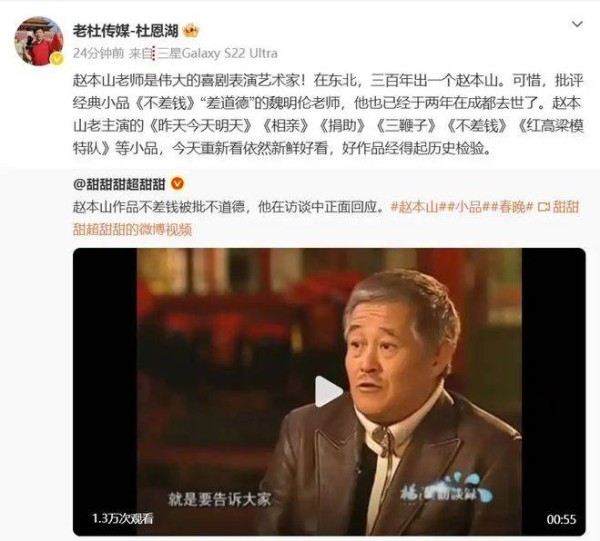Click orange verified badge after @甜甜甜超甜甜

pos(177,184)
